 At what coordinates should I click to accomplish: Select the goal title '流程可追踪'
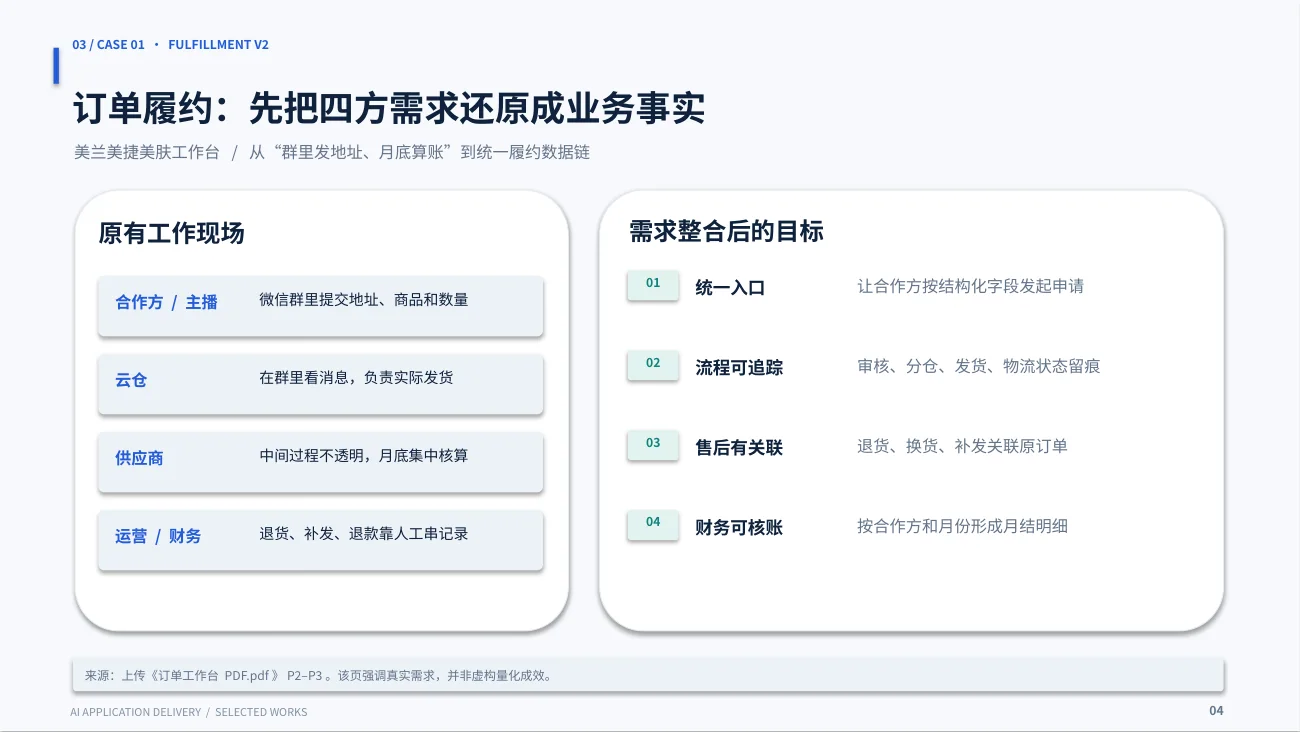click(739, 368)
